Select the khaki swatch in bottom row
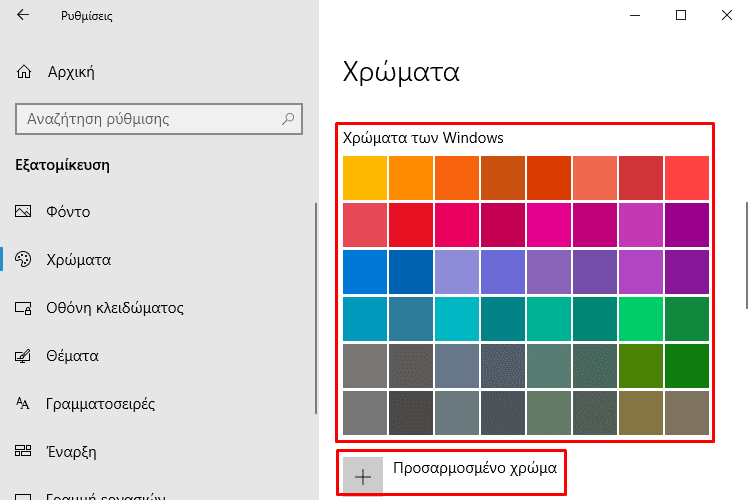 pos(641,413)
